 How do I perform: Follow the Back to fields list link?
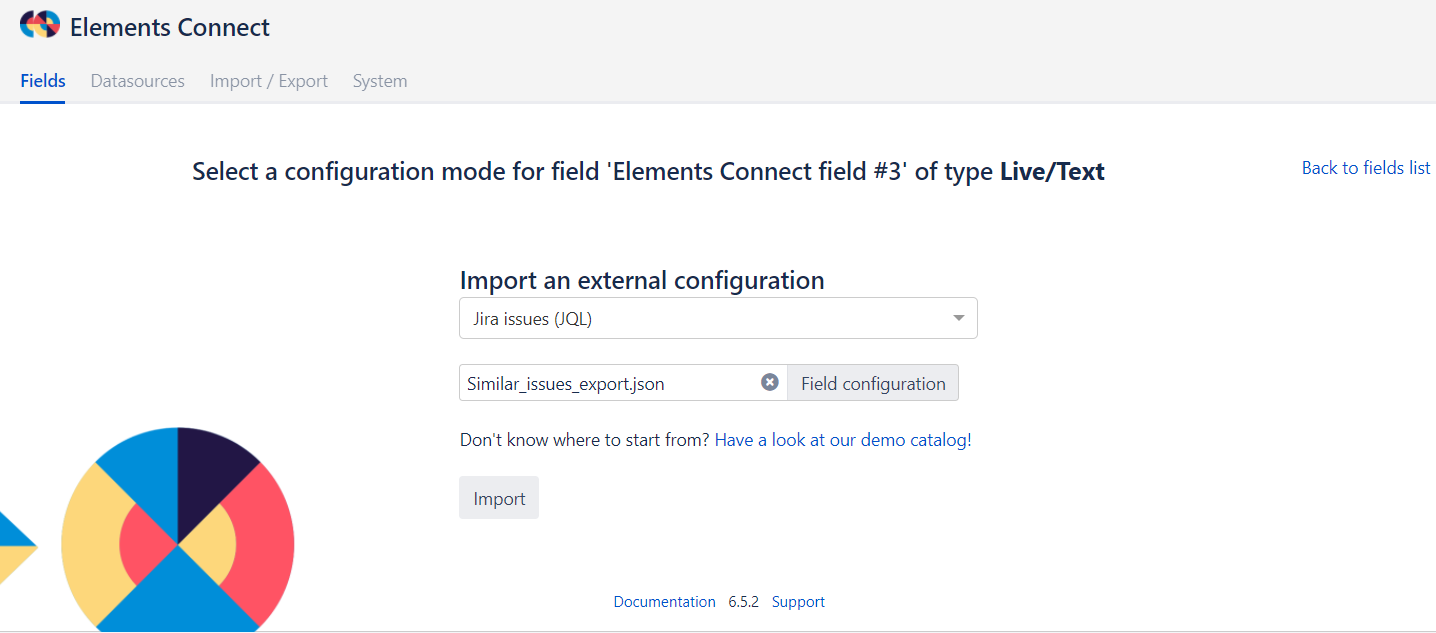(x=1365, y=168)
